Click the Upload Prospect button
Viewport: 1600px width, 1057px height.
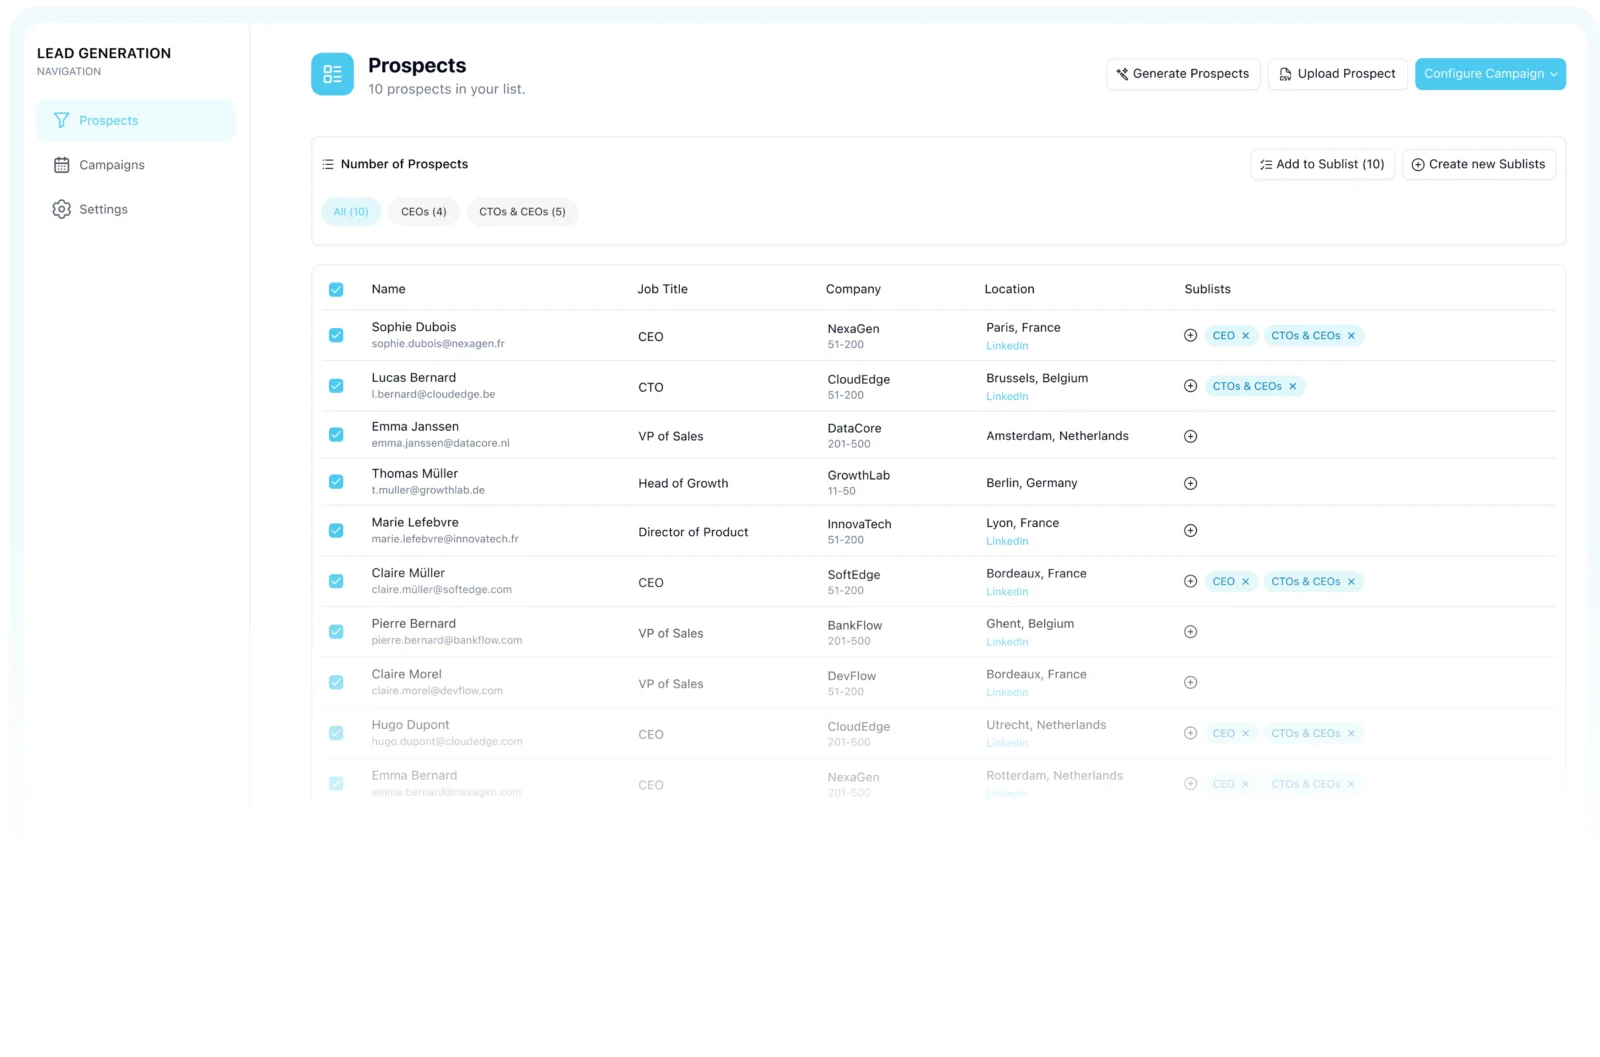coord(1337,74)
